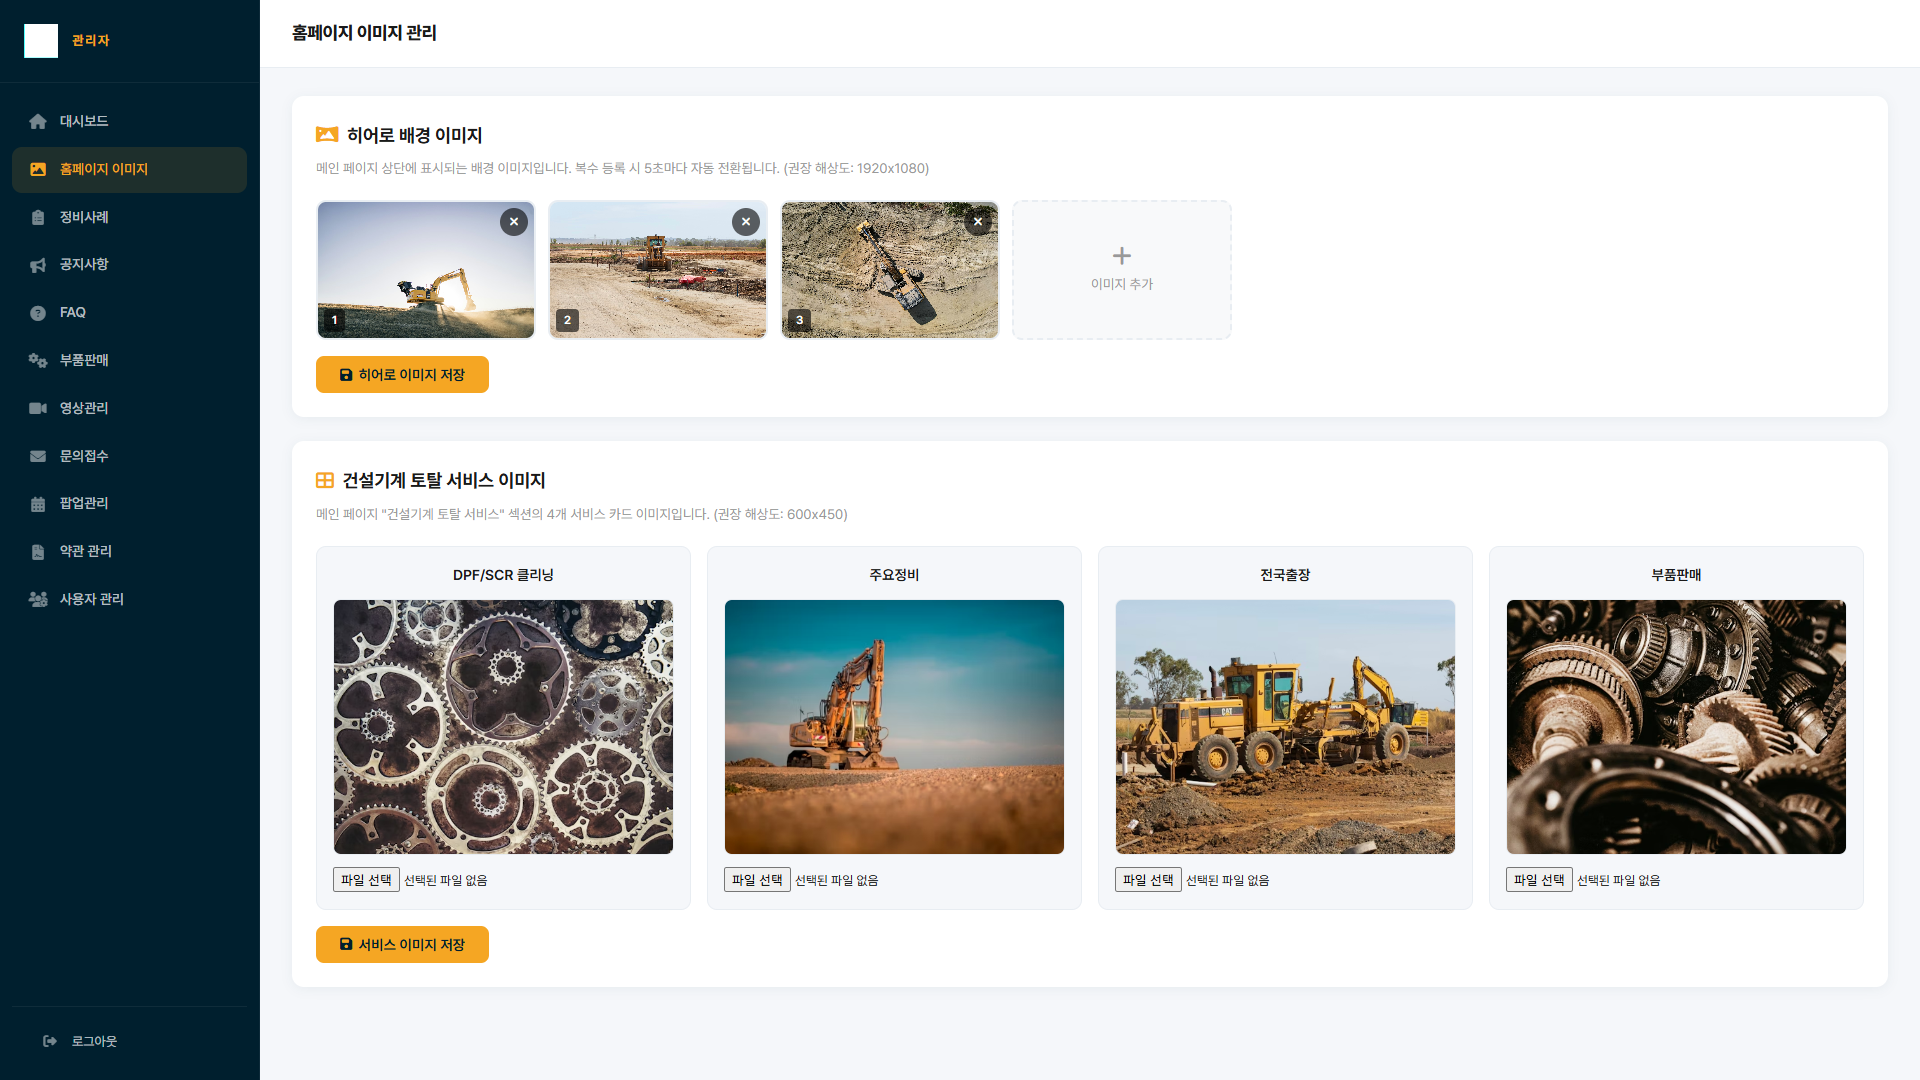The image size is (1920, 1080).
Task: Click the video camera icon beside 영상관리
Action: 38,408
